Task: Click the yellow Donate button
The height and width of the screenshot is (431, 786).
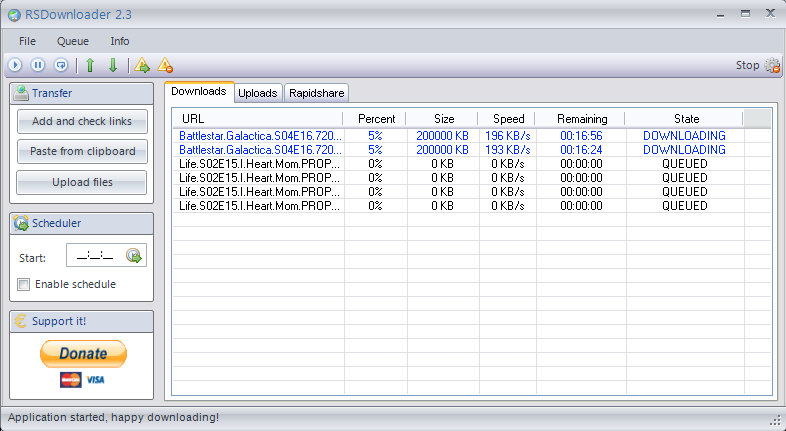Action: coord(83,354)
